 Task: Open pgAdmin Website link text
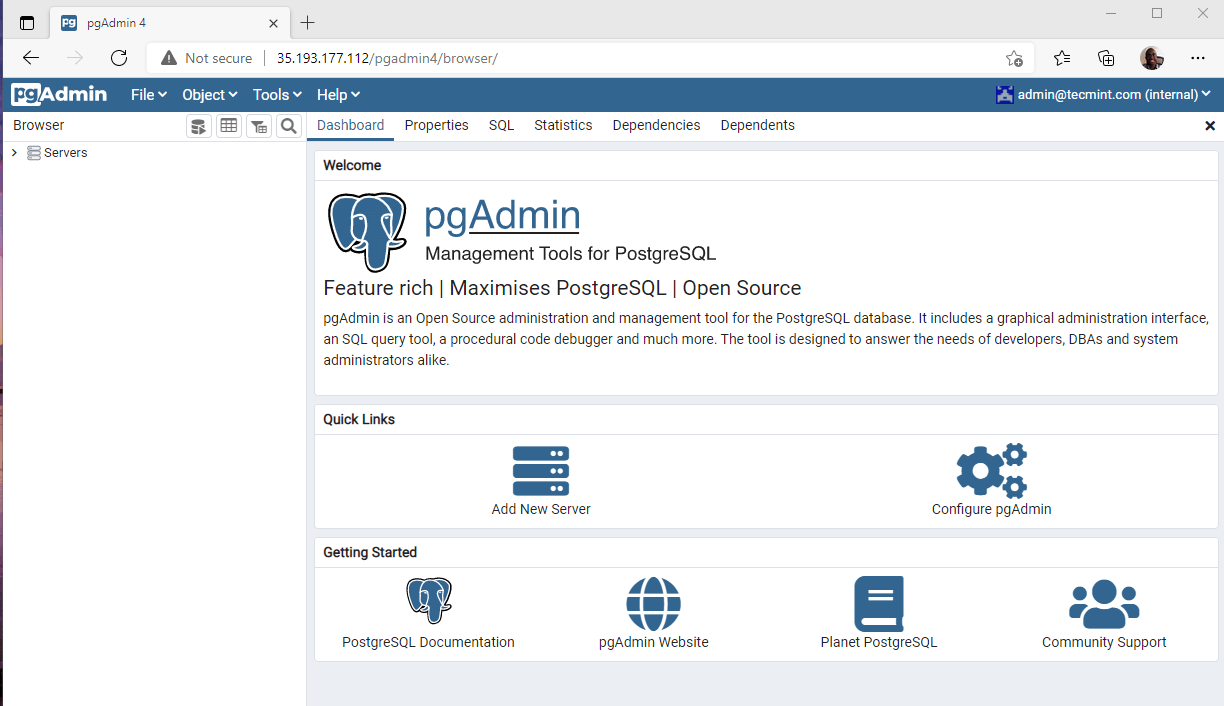point(654,642)
